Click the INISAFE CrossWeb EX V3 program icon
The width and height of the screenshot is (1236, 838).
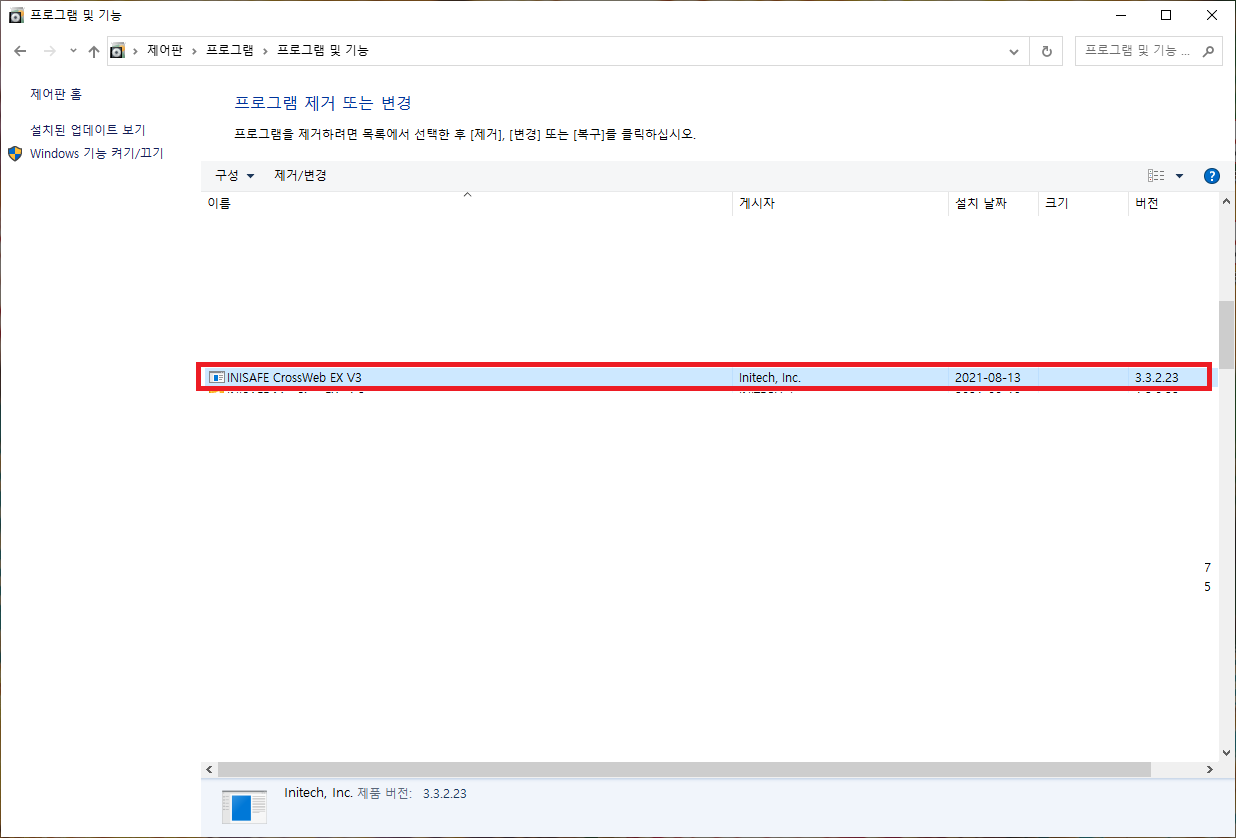[x=216, y=377]
